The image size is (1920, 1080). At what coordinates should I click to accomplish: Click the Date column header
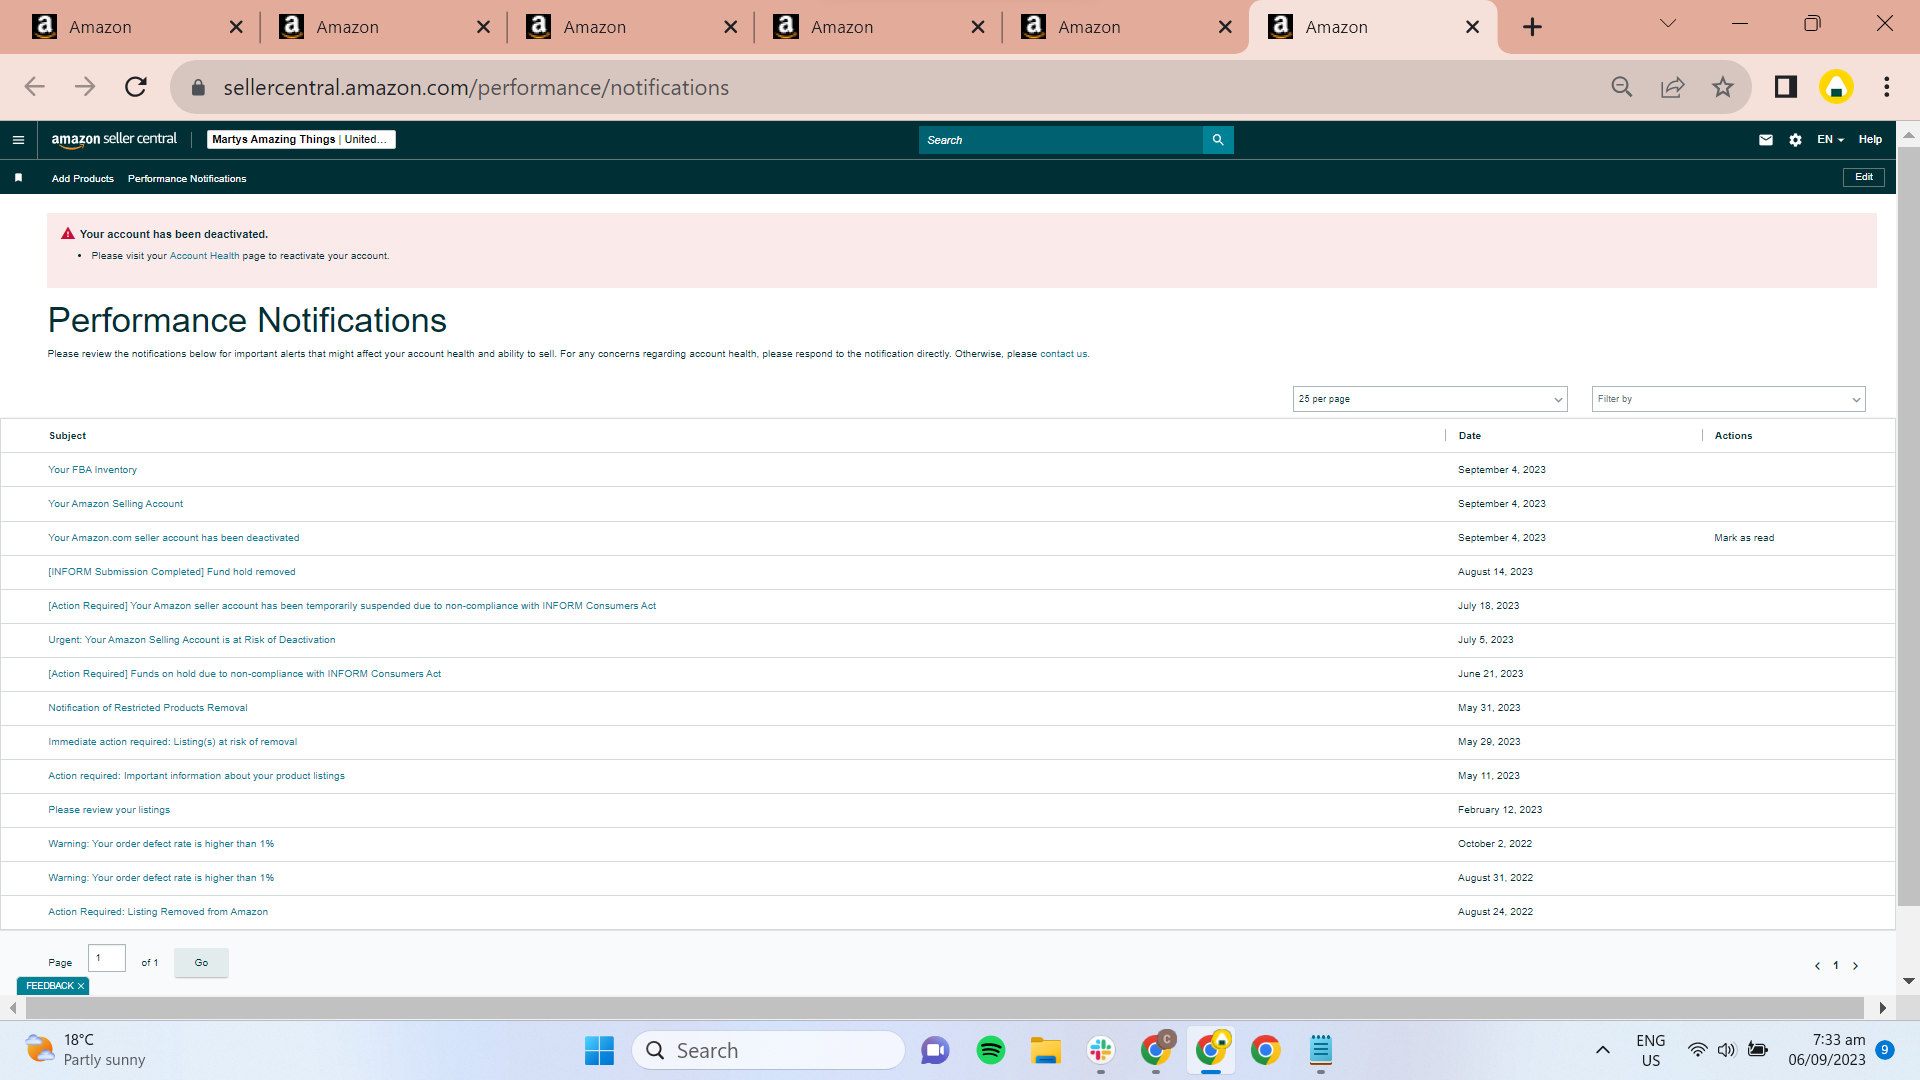1469,436
